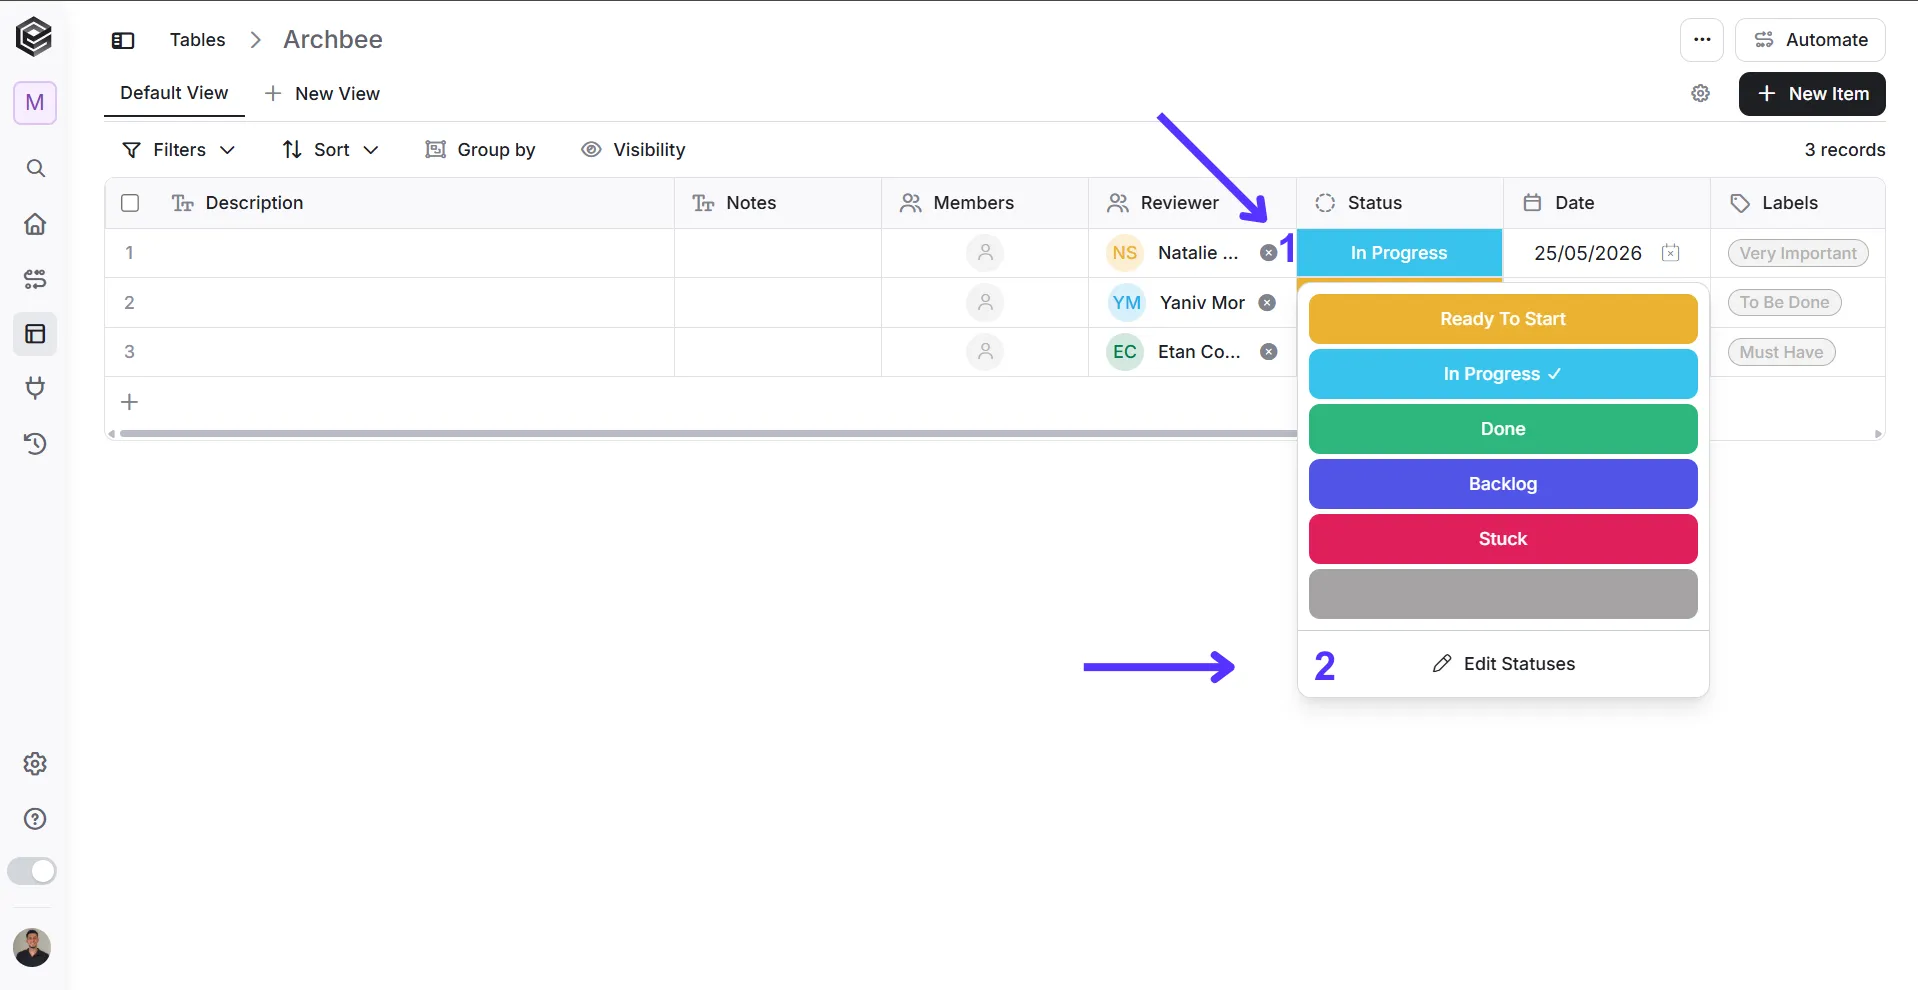Open the search icon in the sidebar

[x=35, y=168]
